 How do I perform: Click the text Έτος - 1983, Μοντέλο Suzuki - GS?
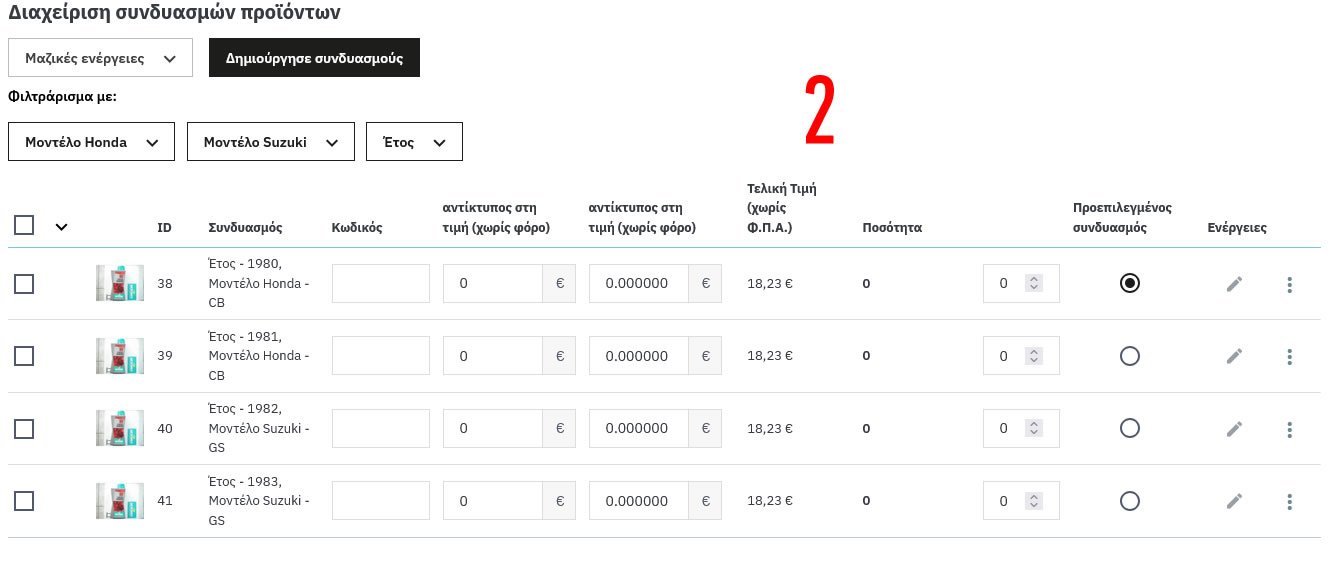click(x=258, y=501)
